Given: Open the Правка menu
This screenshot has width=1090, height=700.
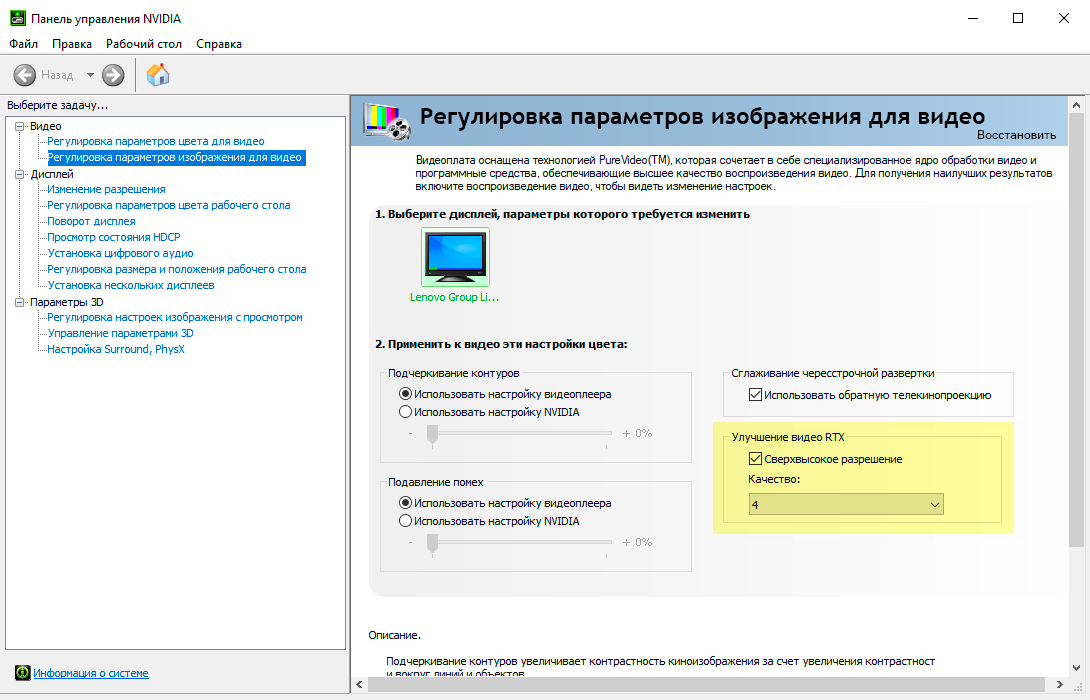Looking at the screenshot, I should pos(72,44).
